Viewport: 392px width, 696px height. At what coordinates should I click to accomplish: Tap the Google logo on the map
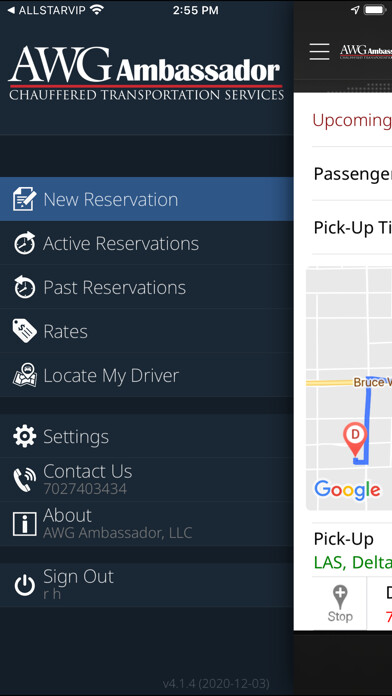click(347, 490)
